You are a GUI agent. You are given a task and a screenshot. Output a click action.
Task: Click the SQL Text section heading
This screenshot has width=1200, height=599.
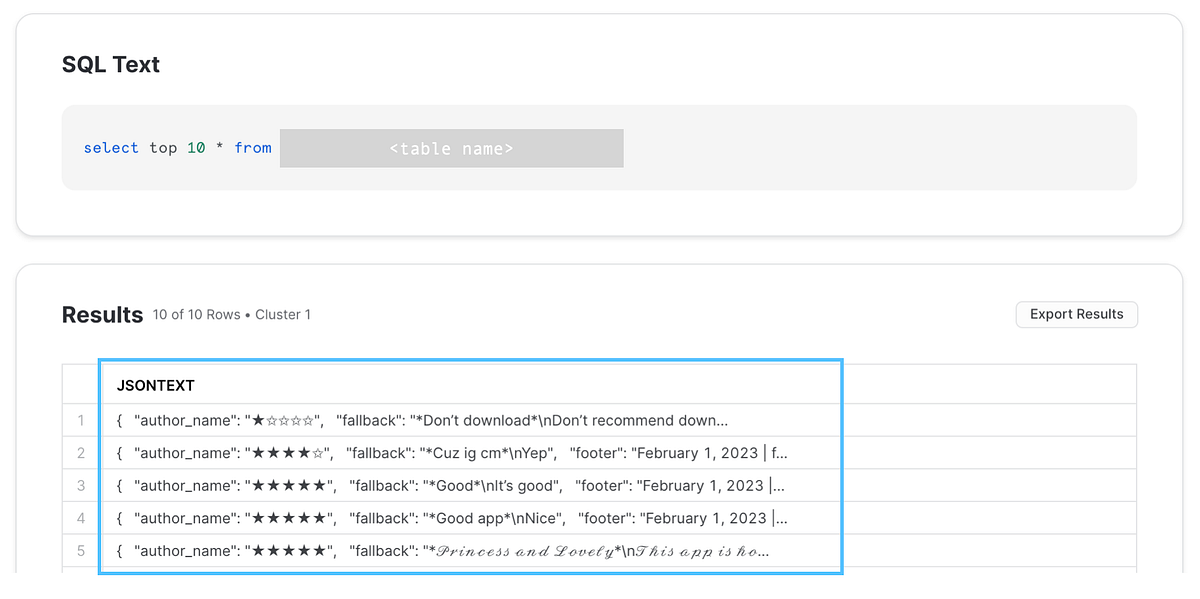(x=110, y=64)
